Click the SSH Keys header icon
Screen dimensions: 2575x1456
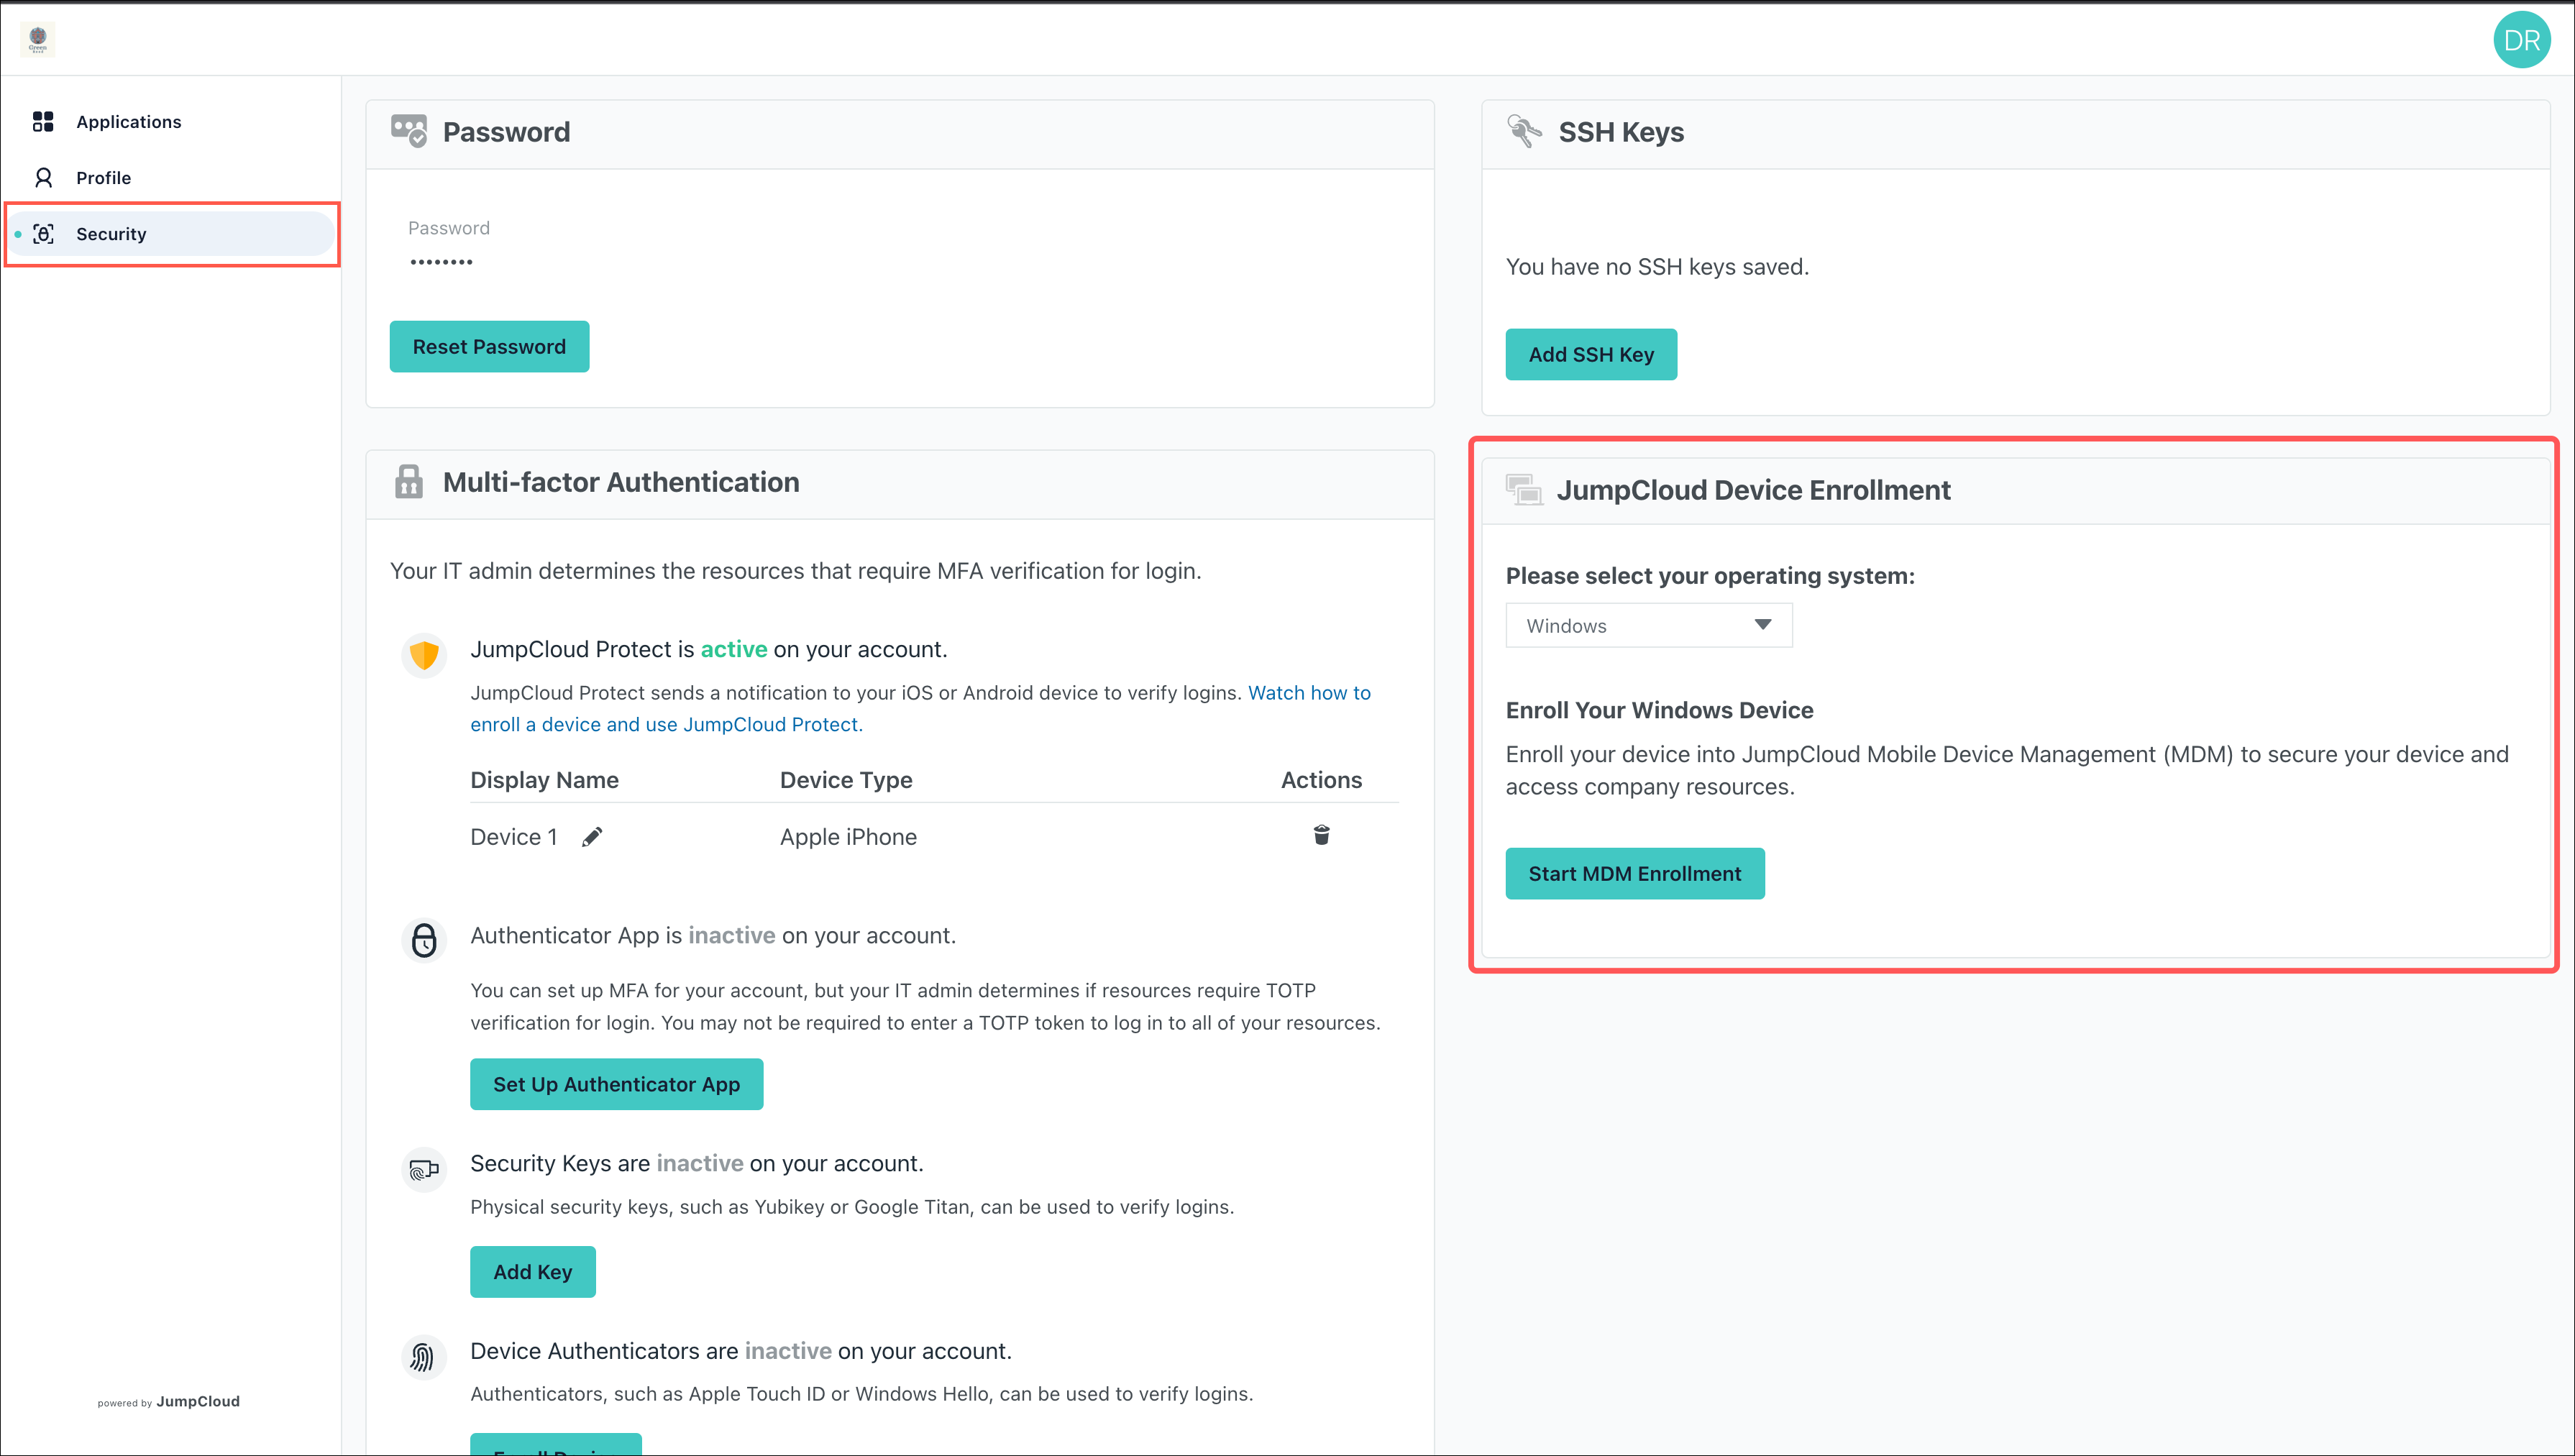[1524, 131]
